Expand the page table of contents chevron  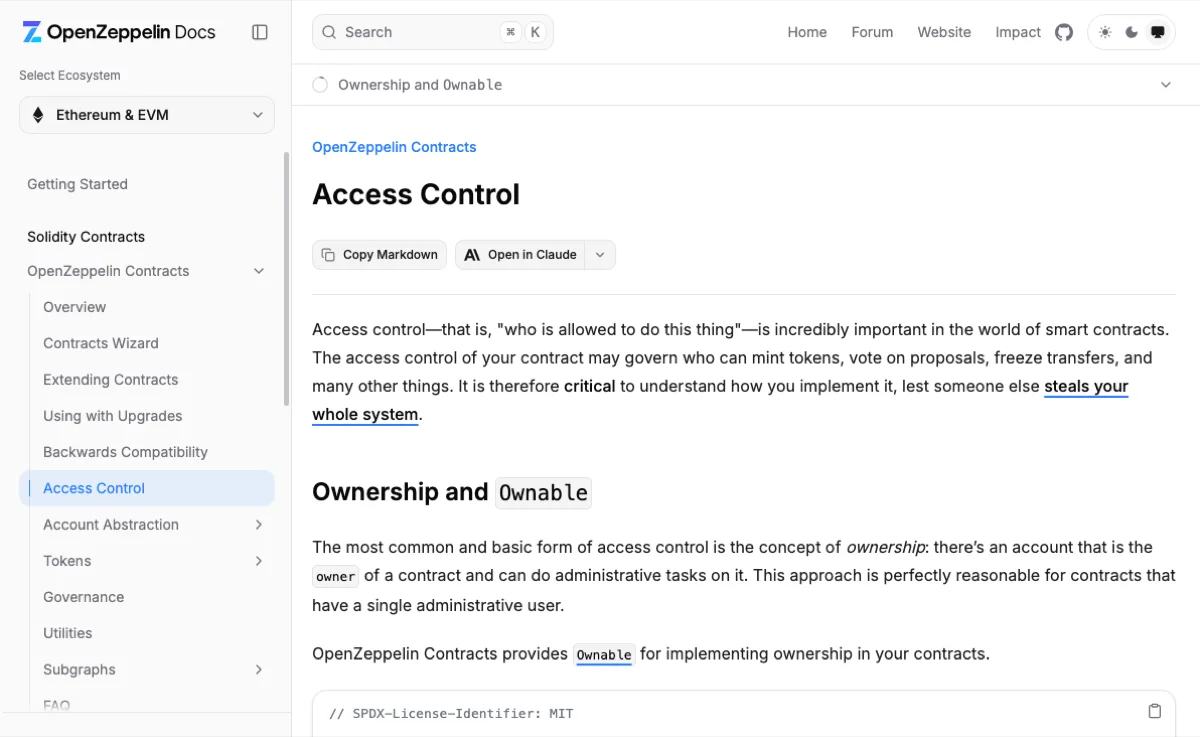1166,85
